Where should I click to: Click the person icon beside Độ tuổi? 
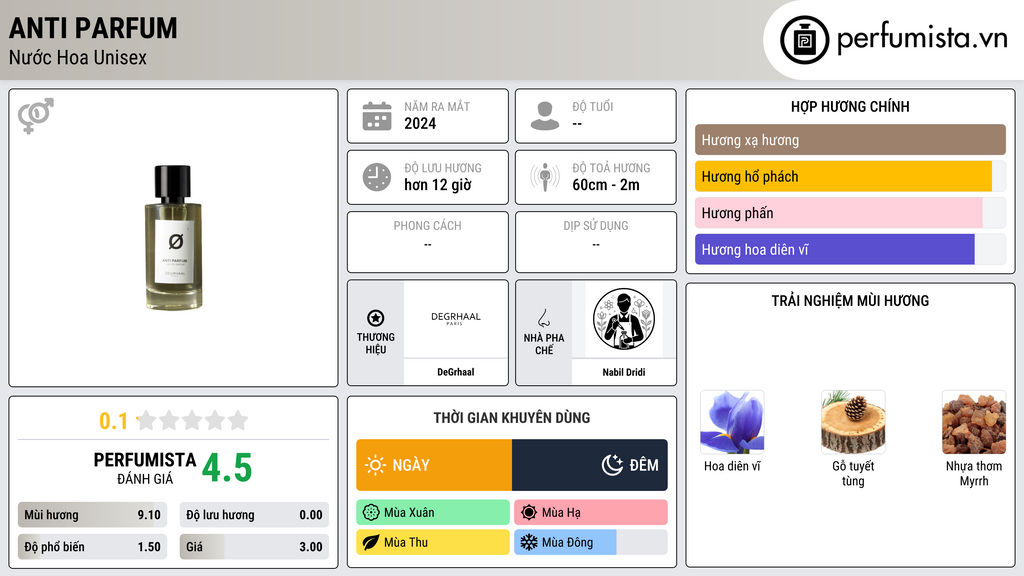click(x=545, y=116)
